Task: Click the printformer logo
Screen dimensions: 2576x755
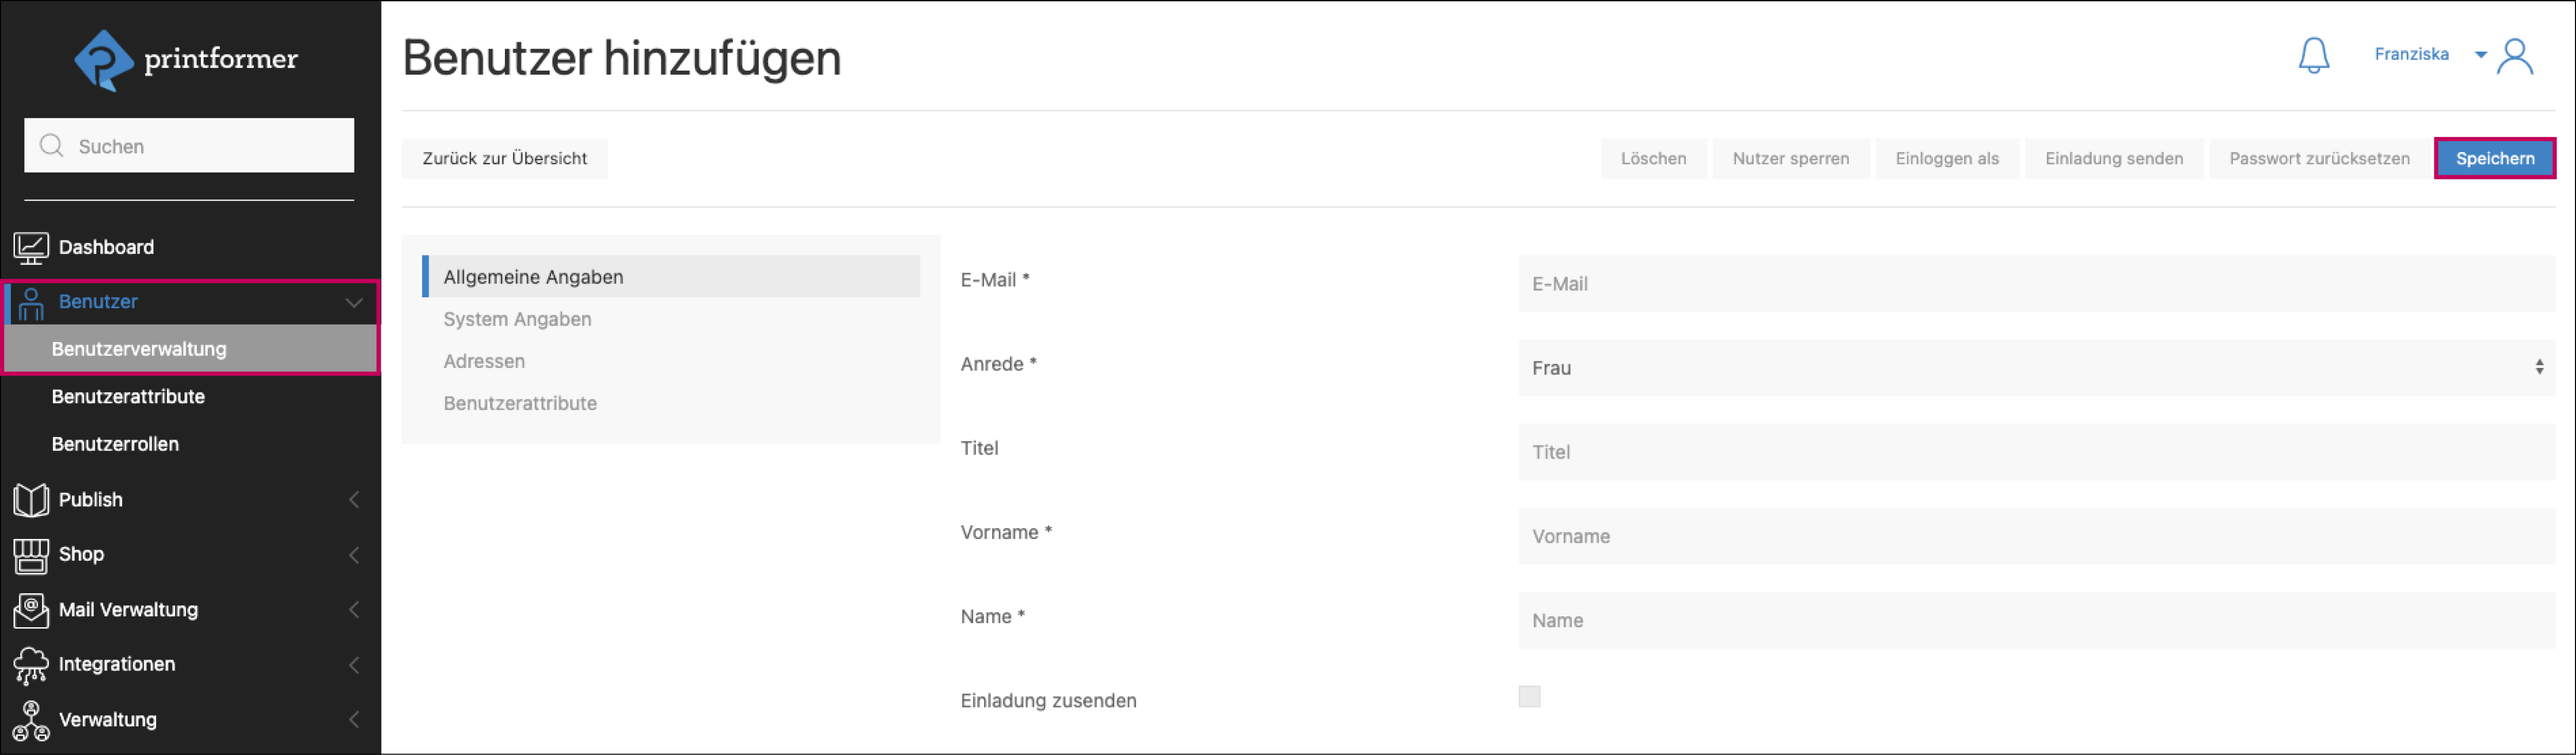Action: click(x=186, y=60)
